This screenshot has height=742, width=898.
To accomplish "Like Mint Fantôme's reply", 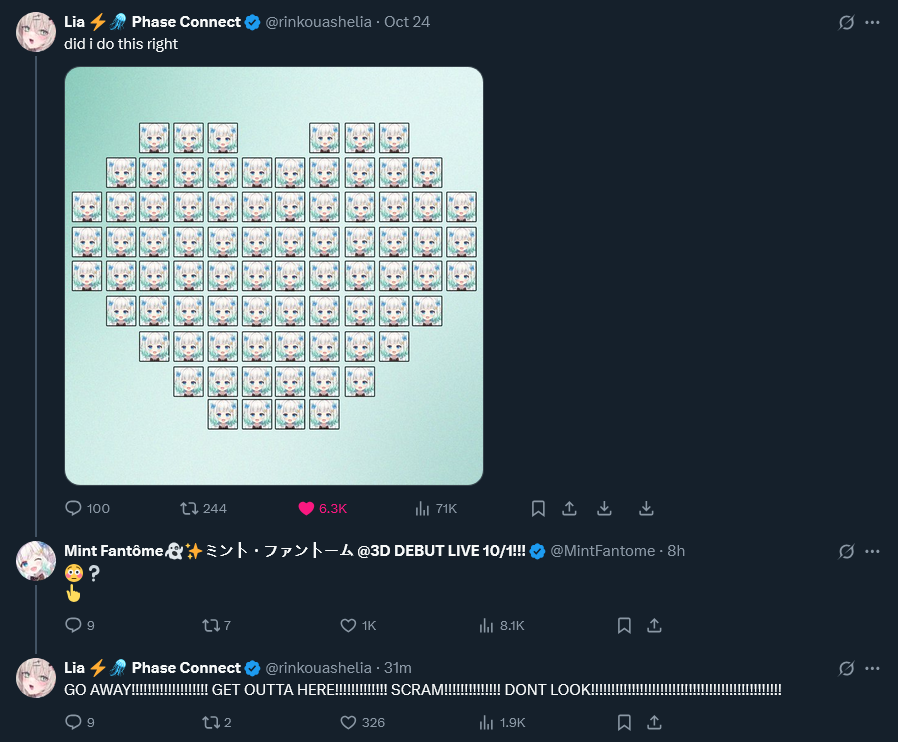I will [348, 625].
